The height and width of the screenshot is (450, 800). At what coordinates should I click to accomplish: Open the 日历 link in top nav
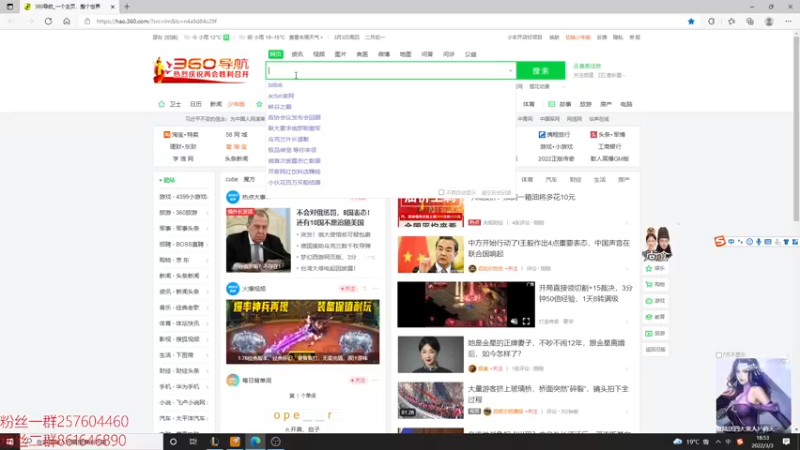click(195, 104)
